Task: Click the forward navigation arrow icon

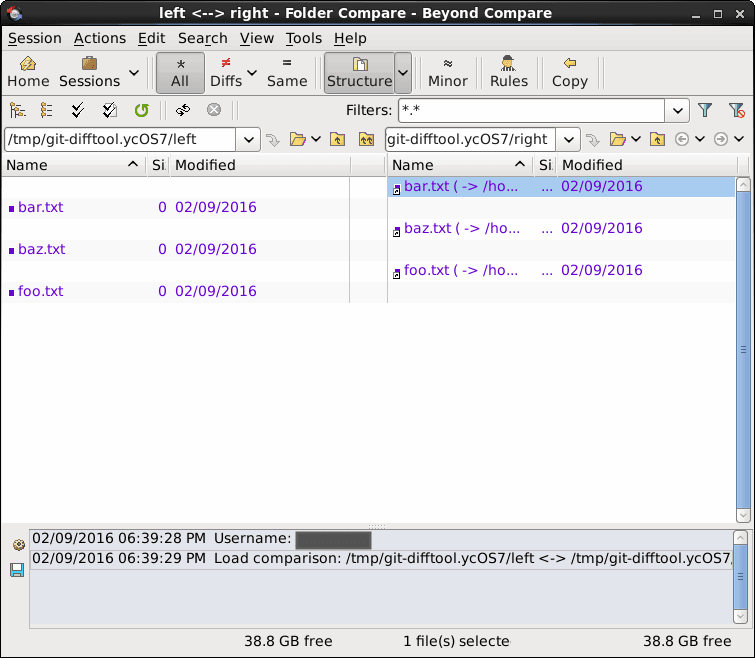Action: point(721,139)
